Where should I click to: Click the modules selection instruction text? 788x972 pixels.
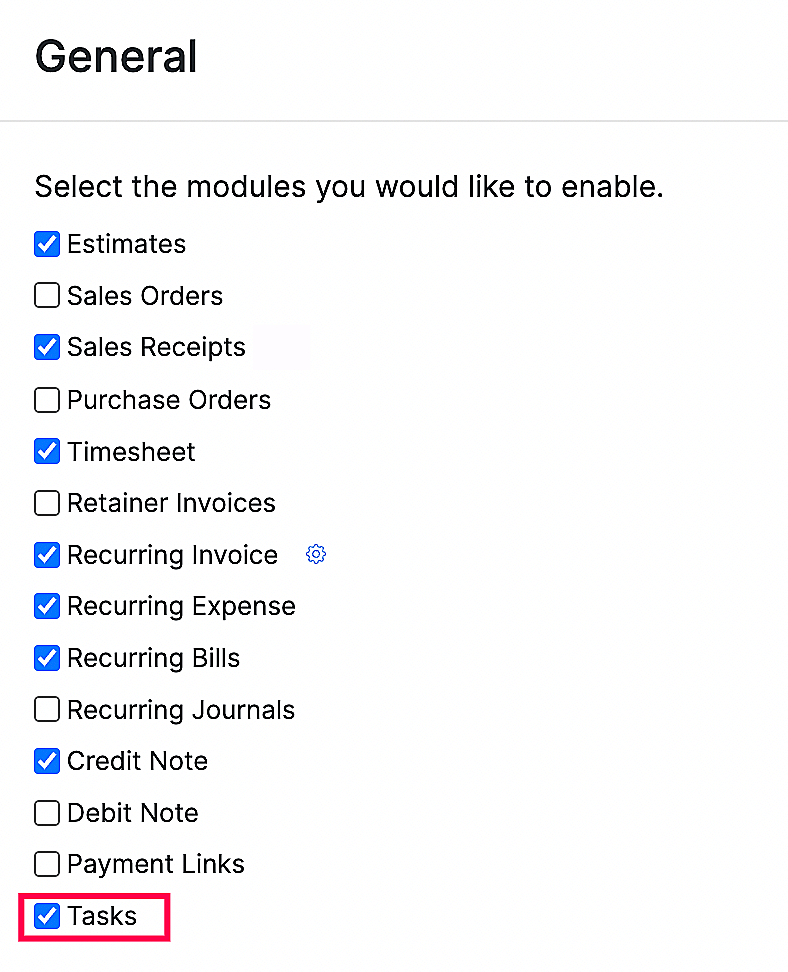point(348,186)
